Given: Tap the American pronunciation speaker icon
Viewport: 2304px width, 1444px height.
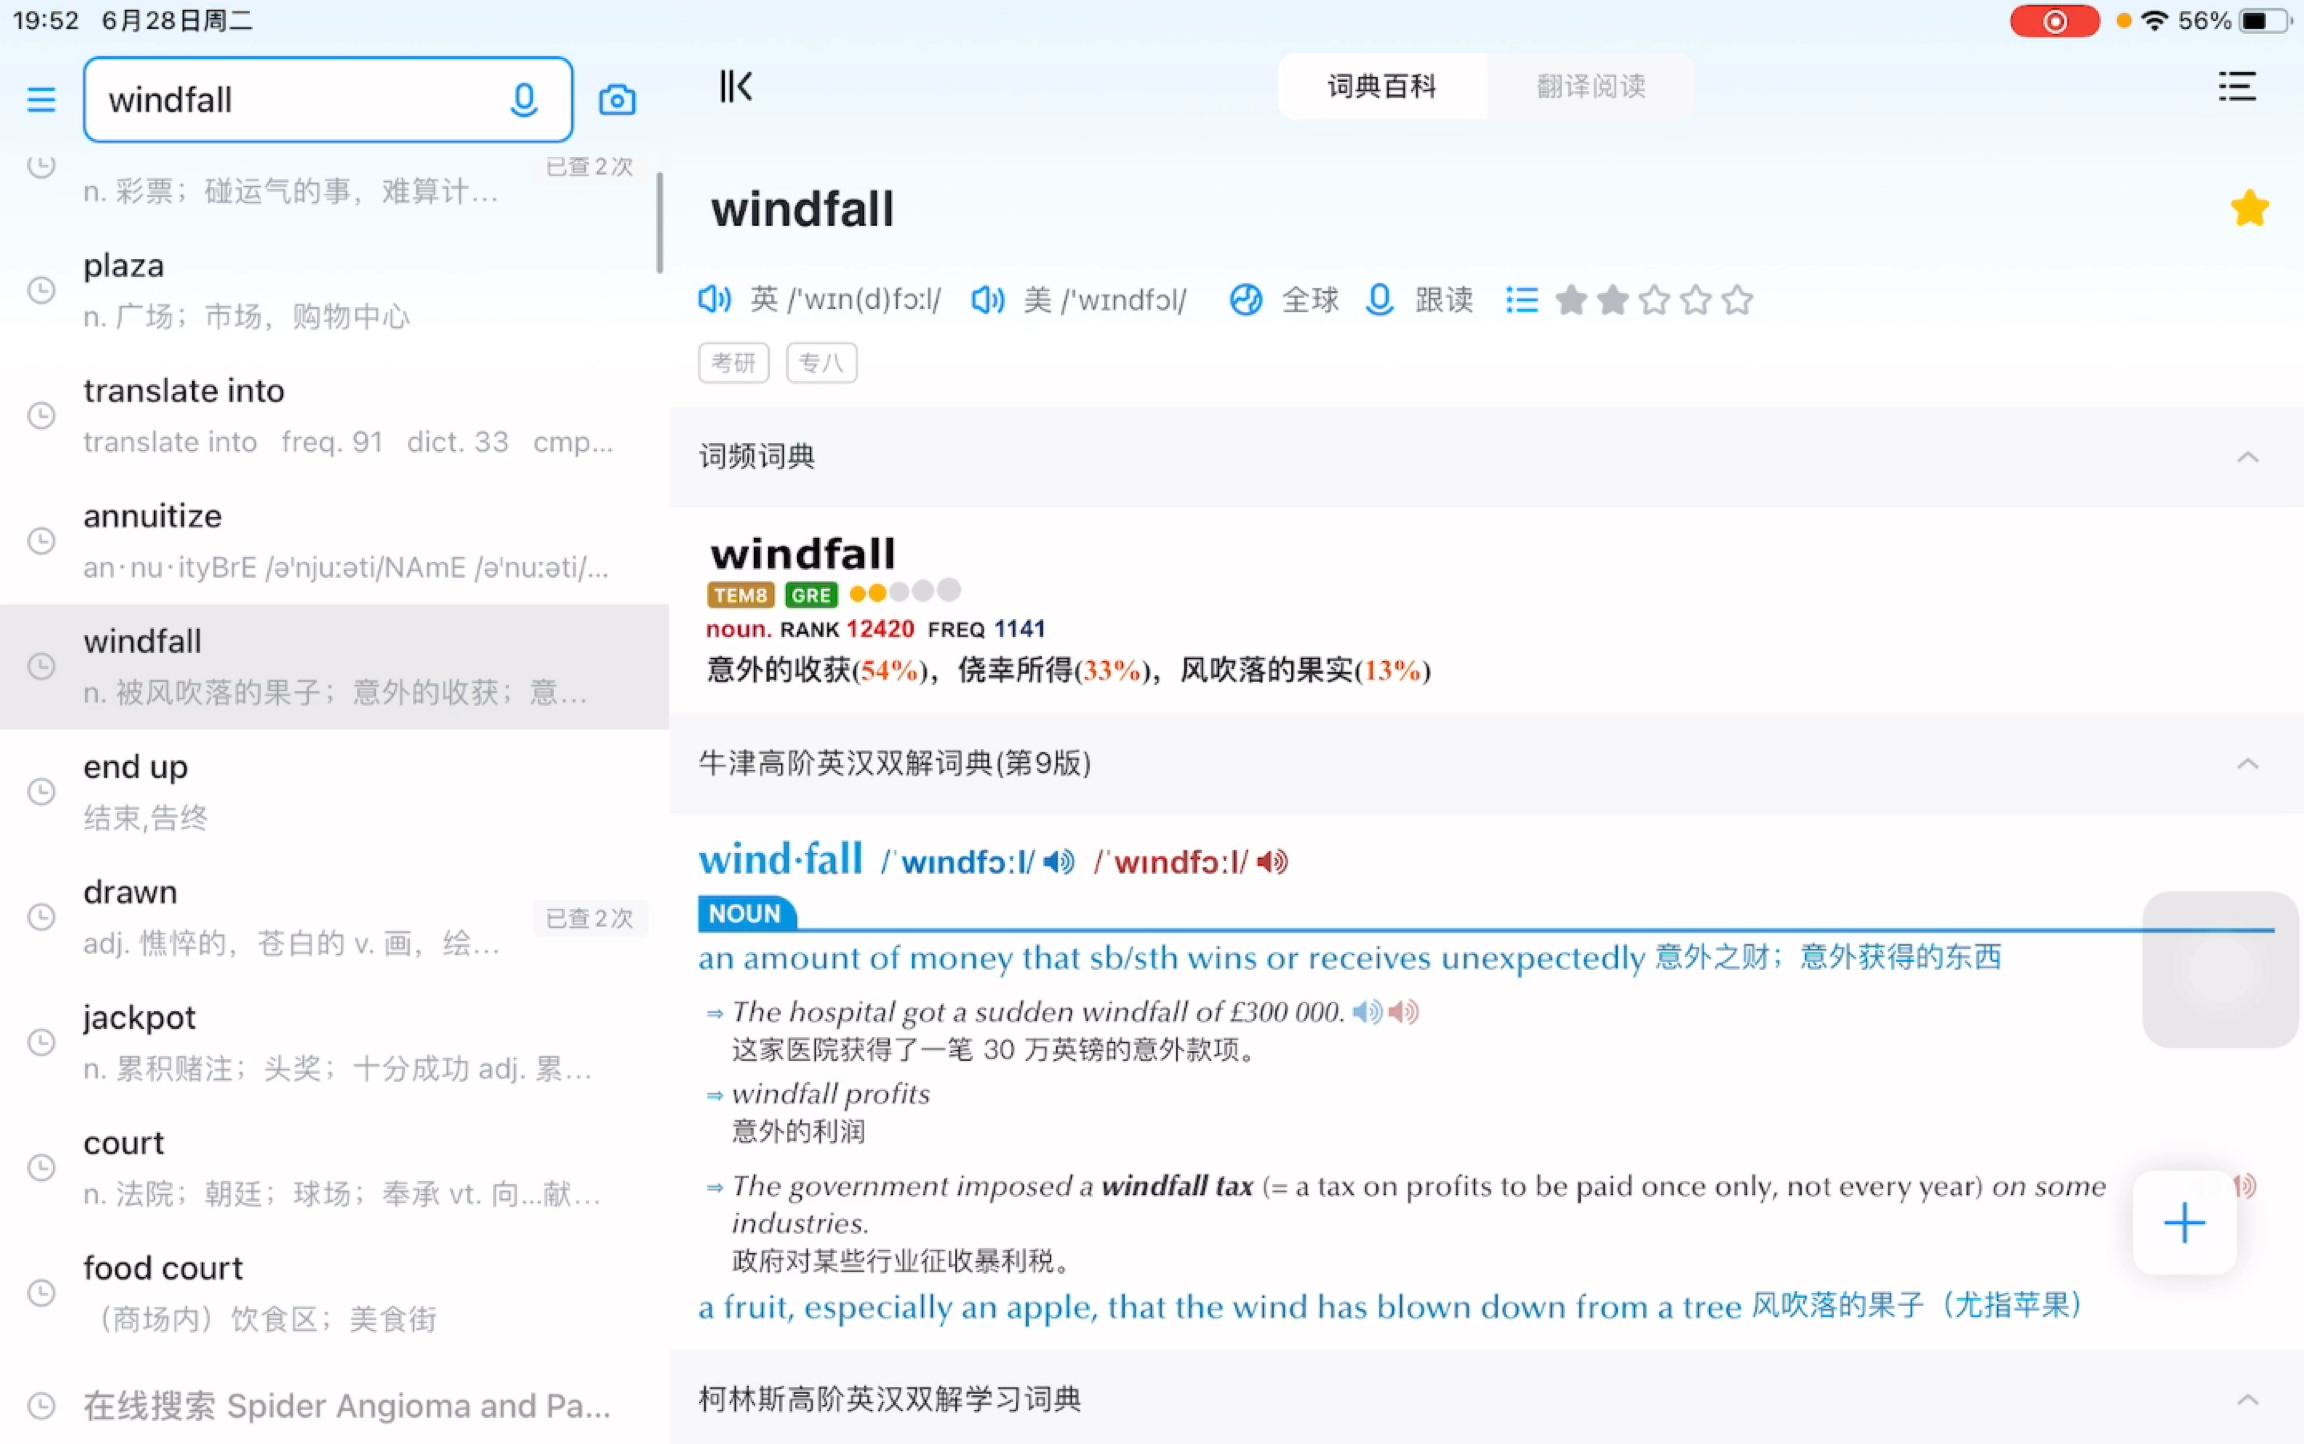Looking at the screenshot, I should click(991, 299).
